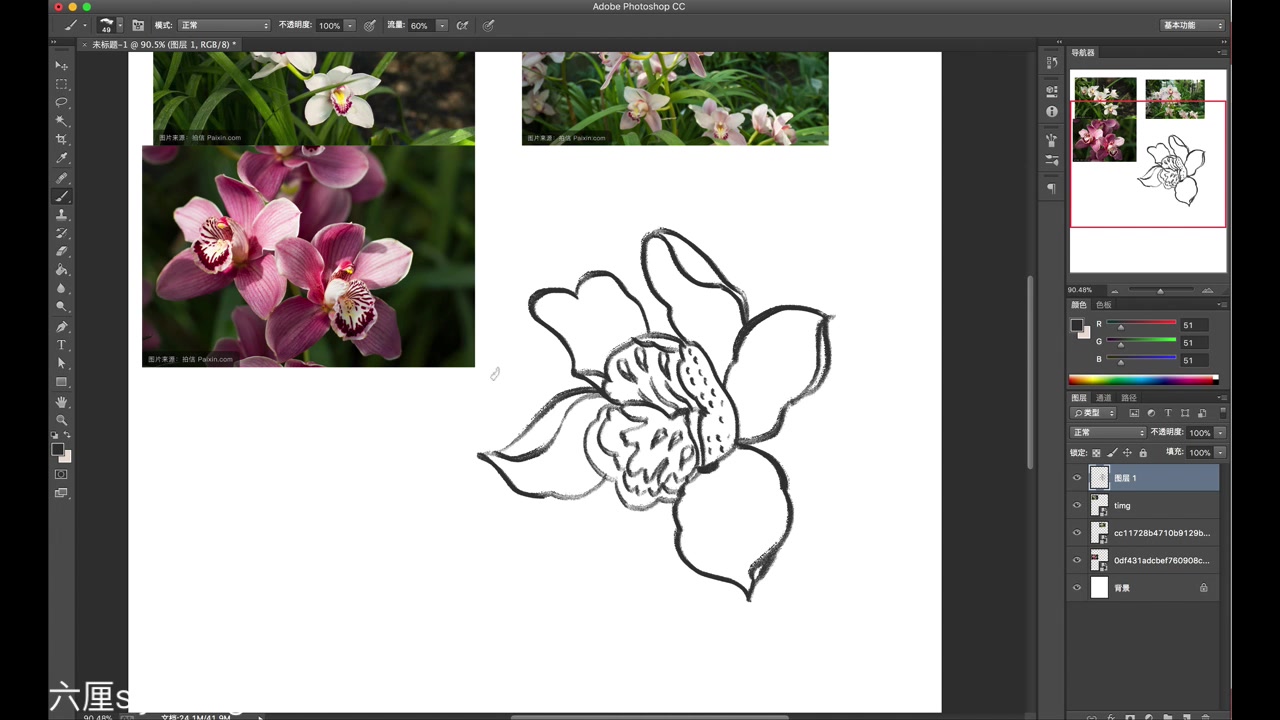Toggle lock all padlock icon
This screenshot has width=1280, height=720.
[1144, 453]
